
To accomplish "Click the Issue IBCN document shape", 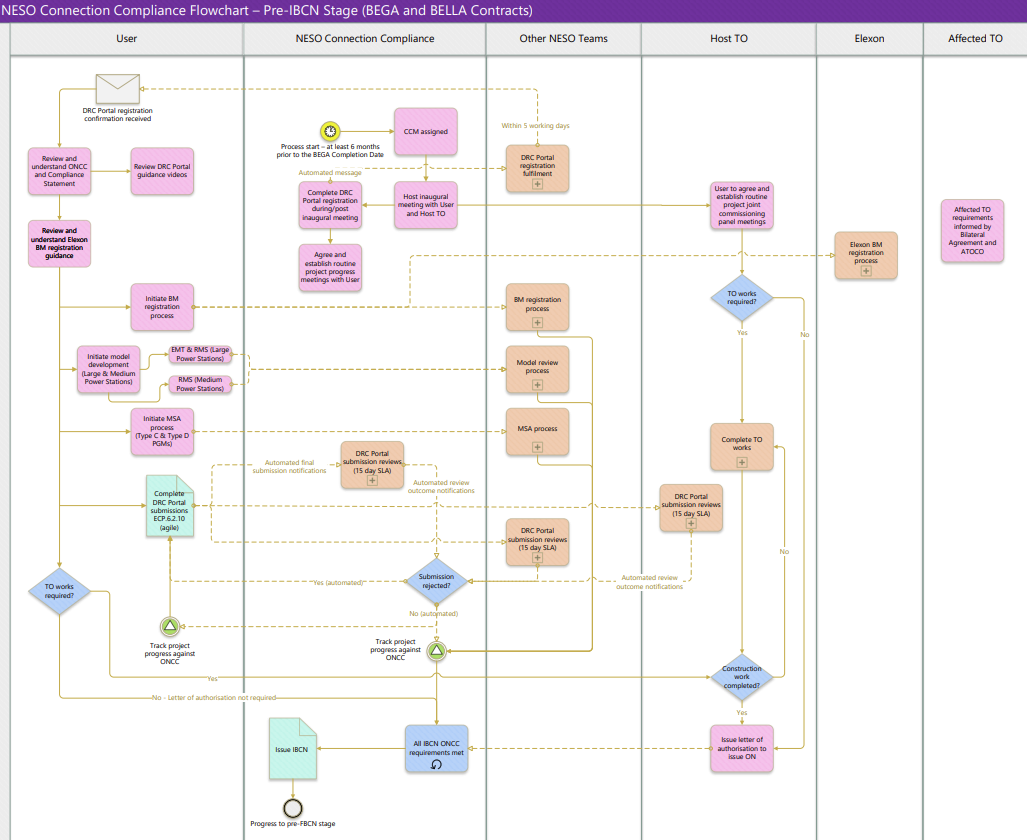I will 293,748.
